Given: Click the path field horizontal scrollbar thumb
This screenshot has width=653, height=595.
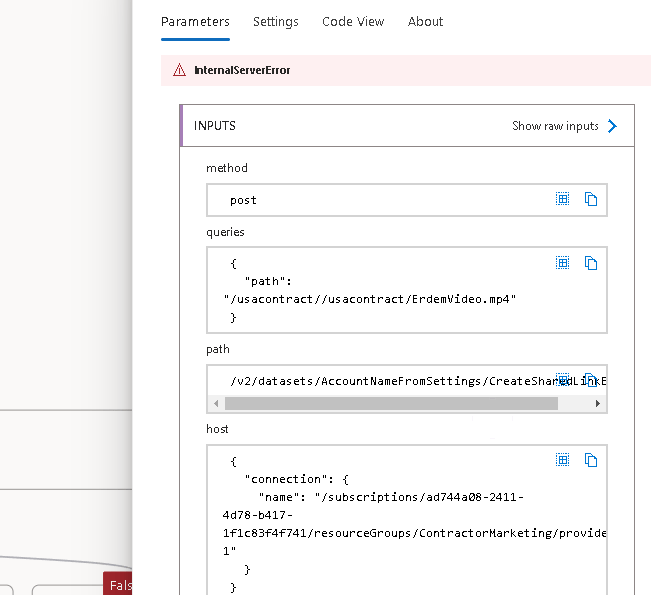Looking at the screenshot, I should tap(391, 403).
